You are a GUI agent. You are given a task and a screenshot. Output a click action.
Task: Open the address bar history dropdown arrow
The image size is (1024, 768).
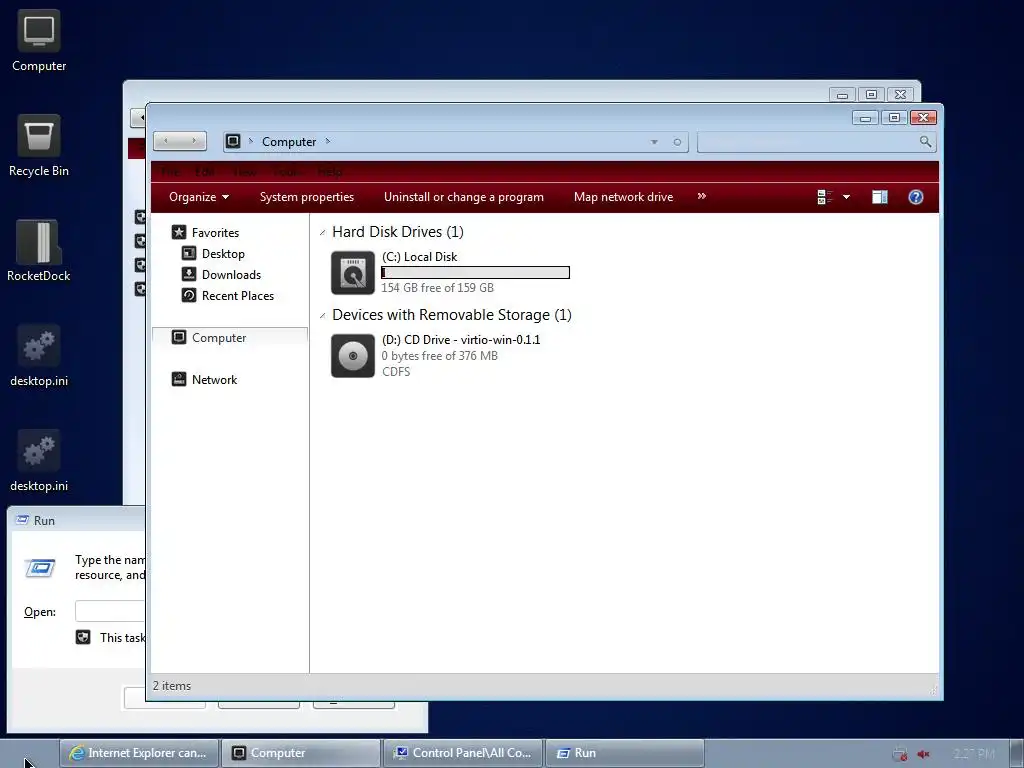click(x=654, y=142)
